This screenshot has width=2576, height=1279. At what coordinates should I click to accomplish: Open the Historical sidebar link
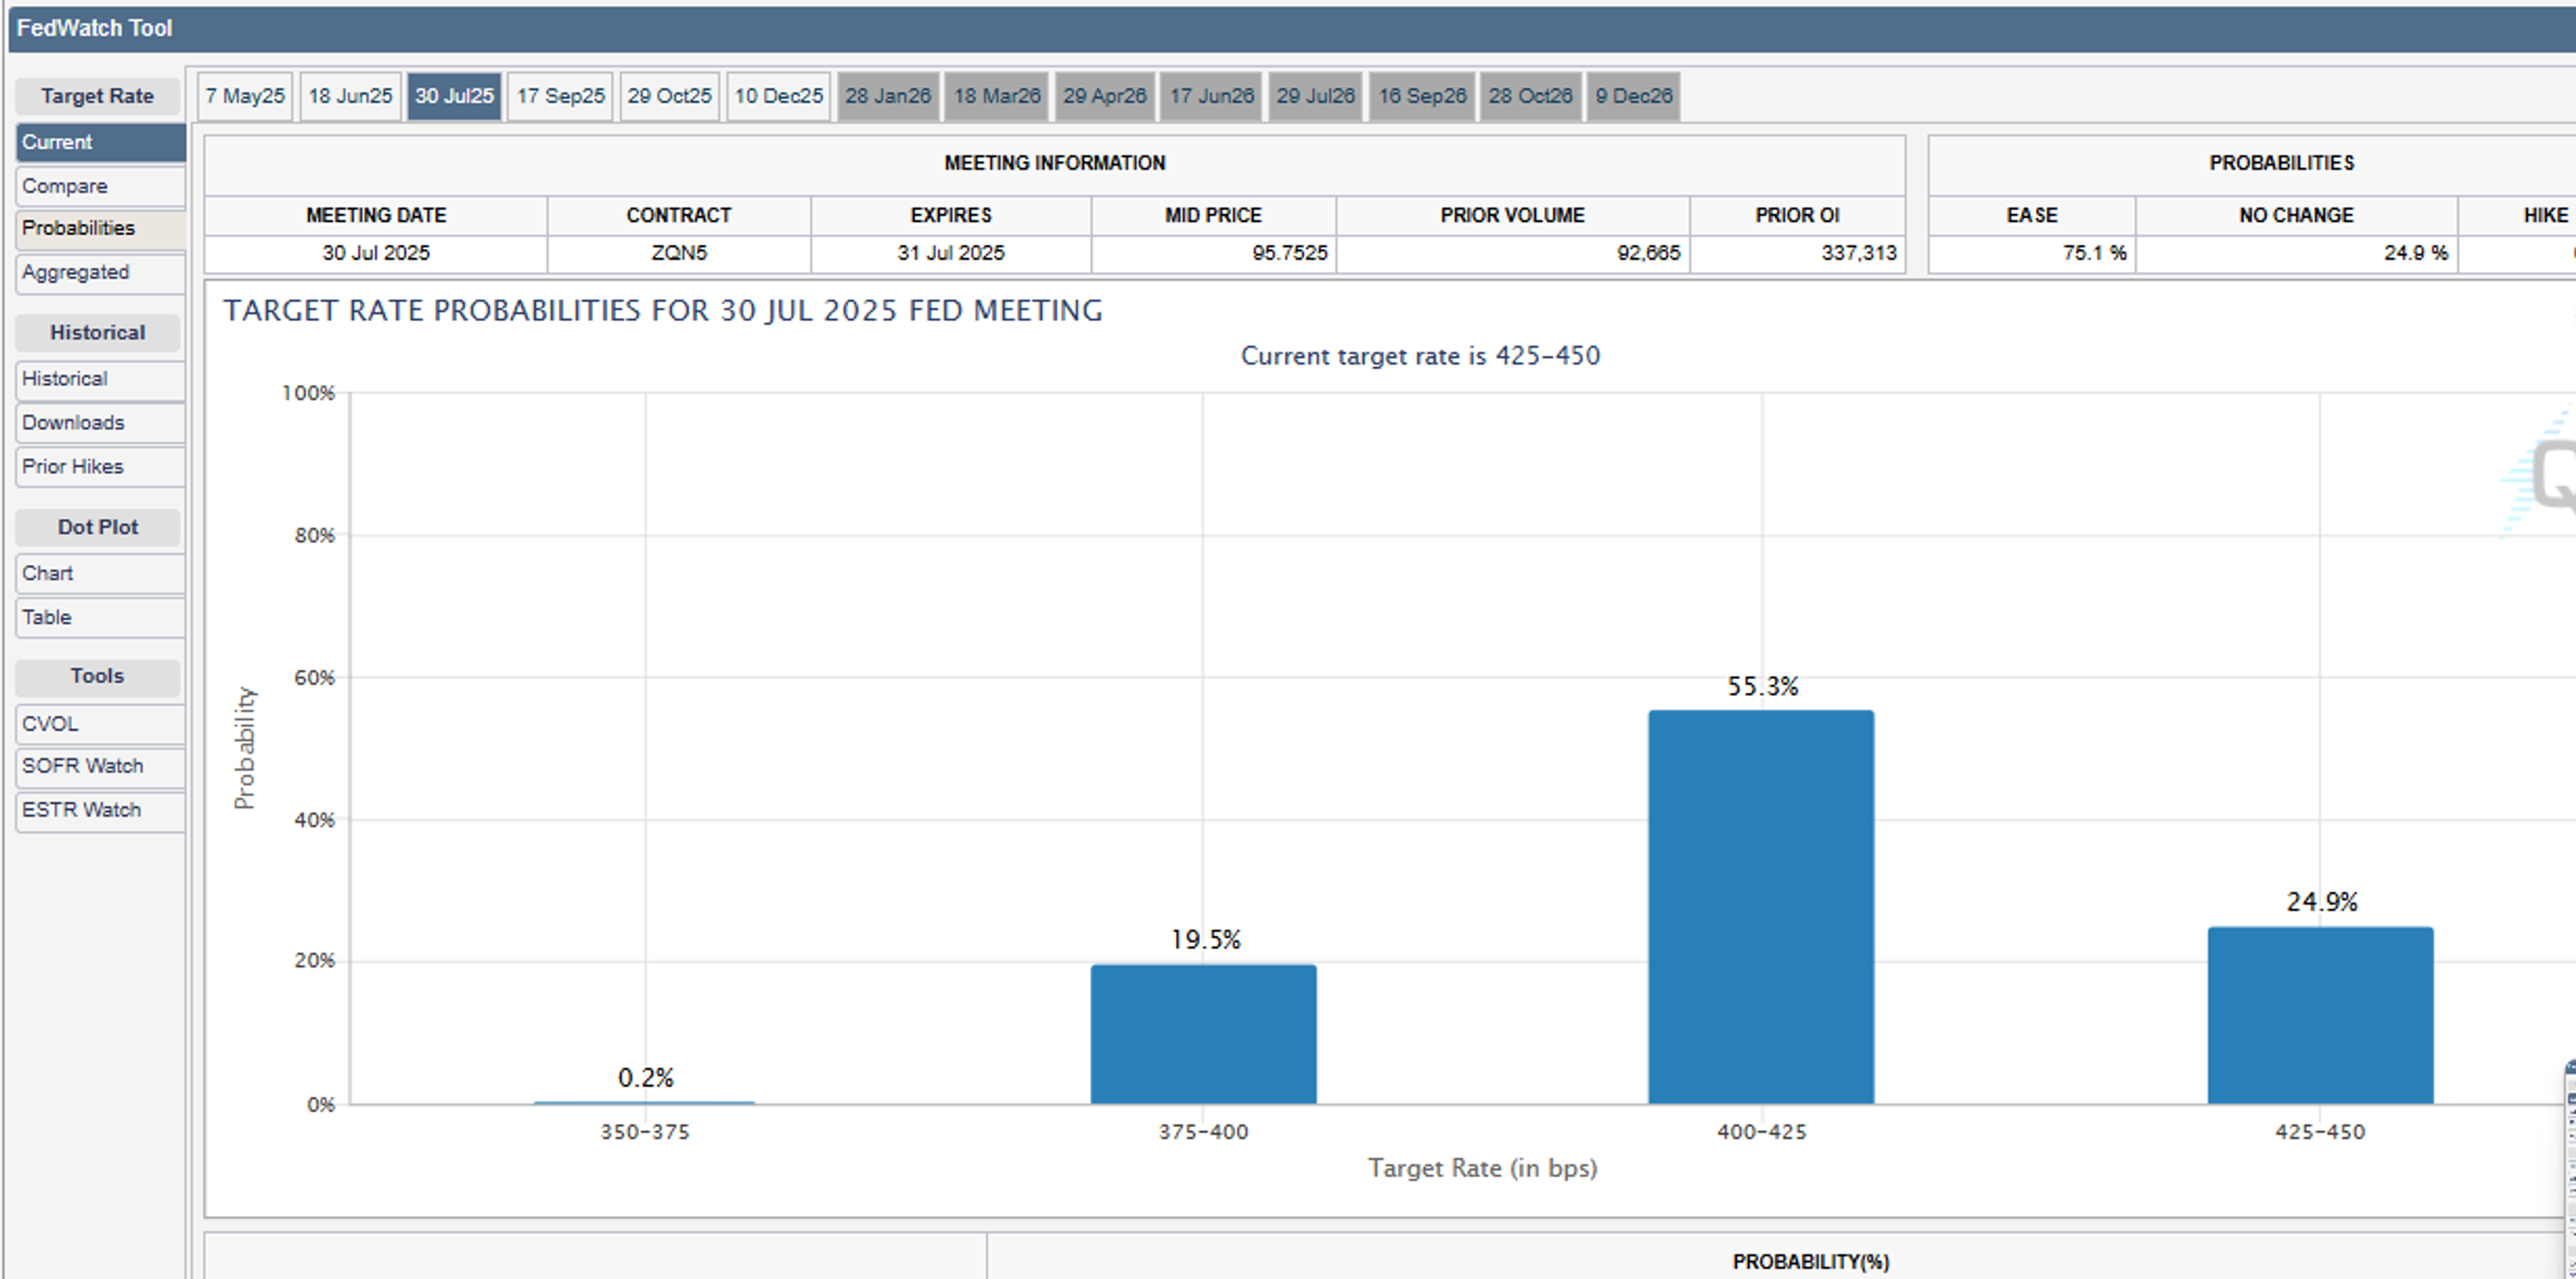click(x=99, y=379)
